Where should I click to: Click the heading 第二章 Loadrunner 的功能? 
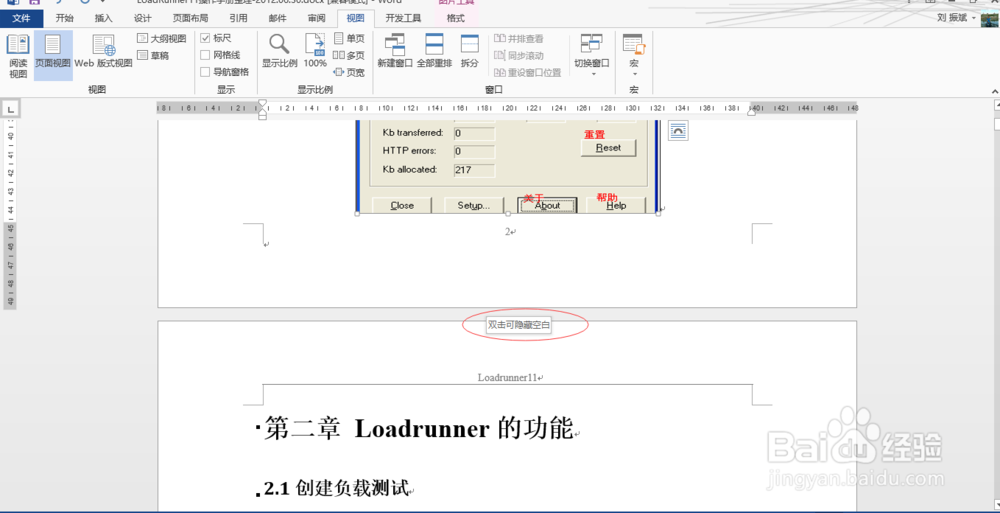pyautogui.click(x=418, y=429)
